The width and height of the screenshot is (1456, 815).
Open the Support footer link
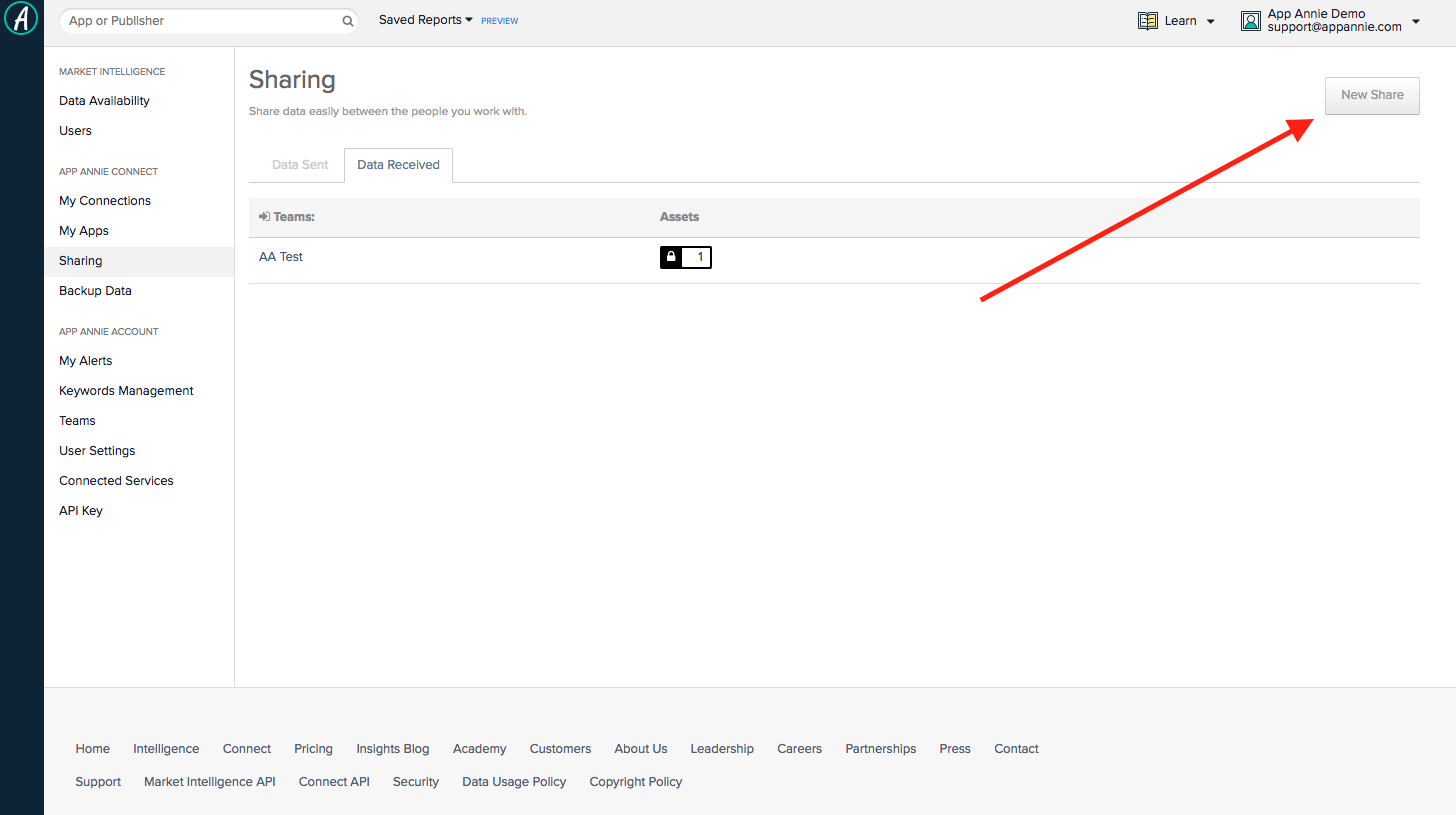pos(98,782)
